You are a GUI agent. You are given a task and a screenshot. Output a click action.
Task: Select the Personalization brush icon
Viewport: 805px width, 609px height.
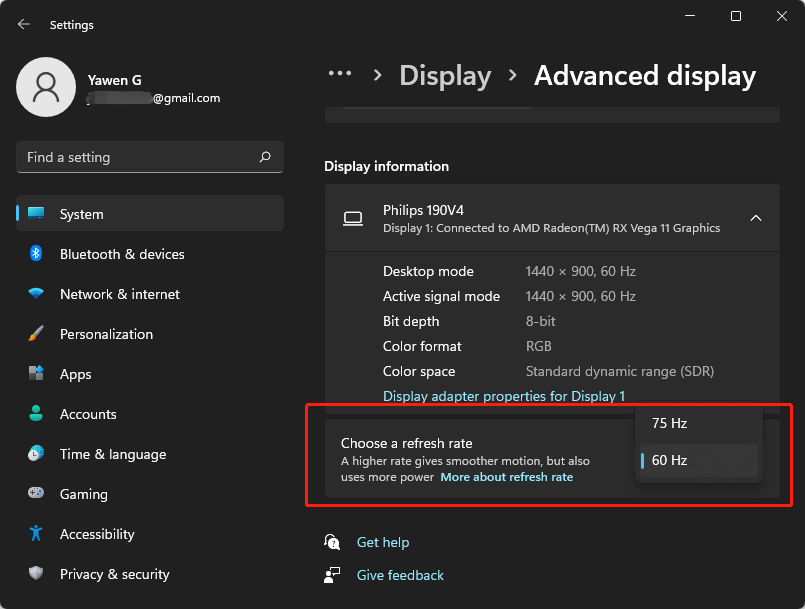click(37, 334)
